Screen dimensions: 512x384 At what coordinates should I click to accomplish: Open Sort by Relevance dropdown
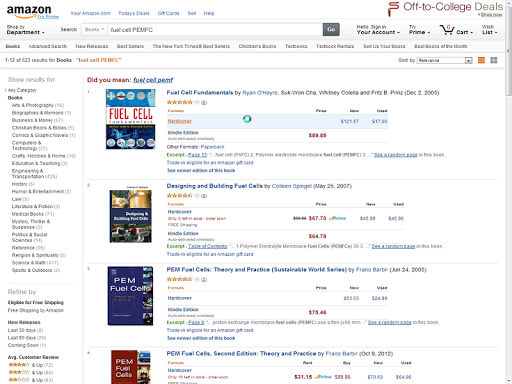(444, 60)
